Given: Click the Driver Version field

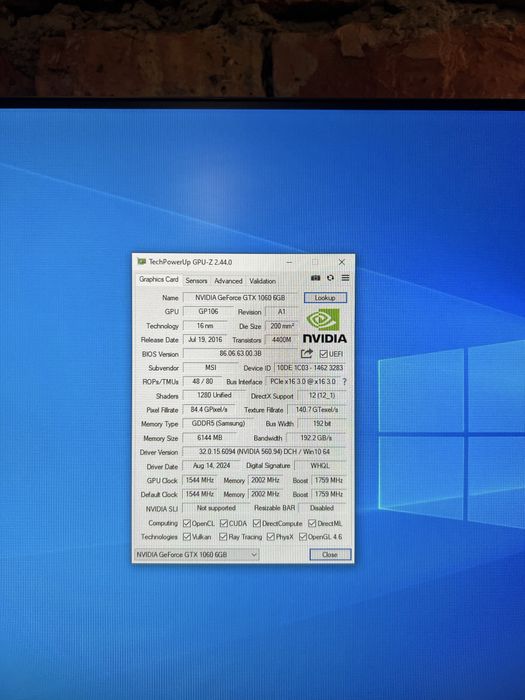Looking at the screenshot, I should [264, 452].
